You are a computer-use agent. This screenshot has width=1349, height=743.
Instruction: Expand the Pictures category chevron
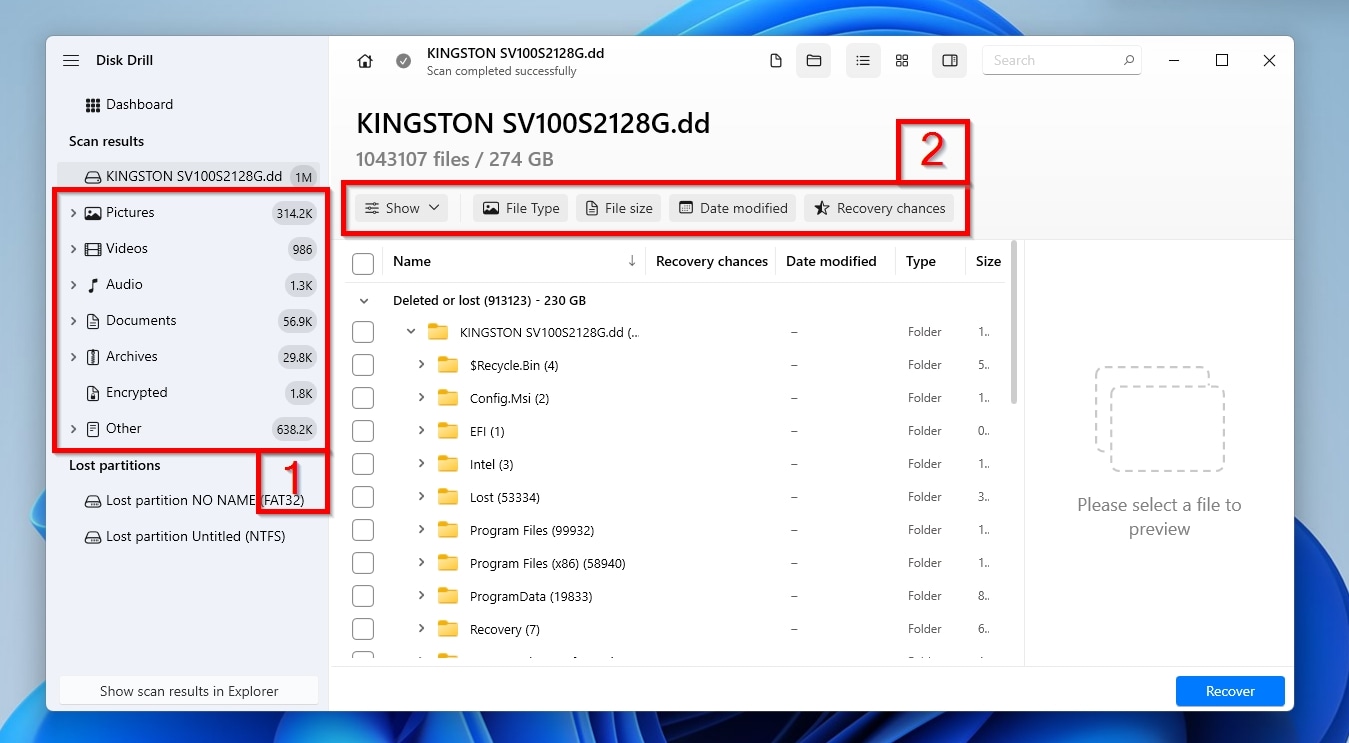click(73, 213)
